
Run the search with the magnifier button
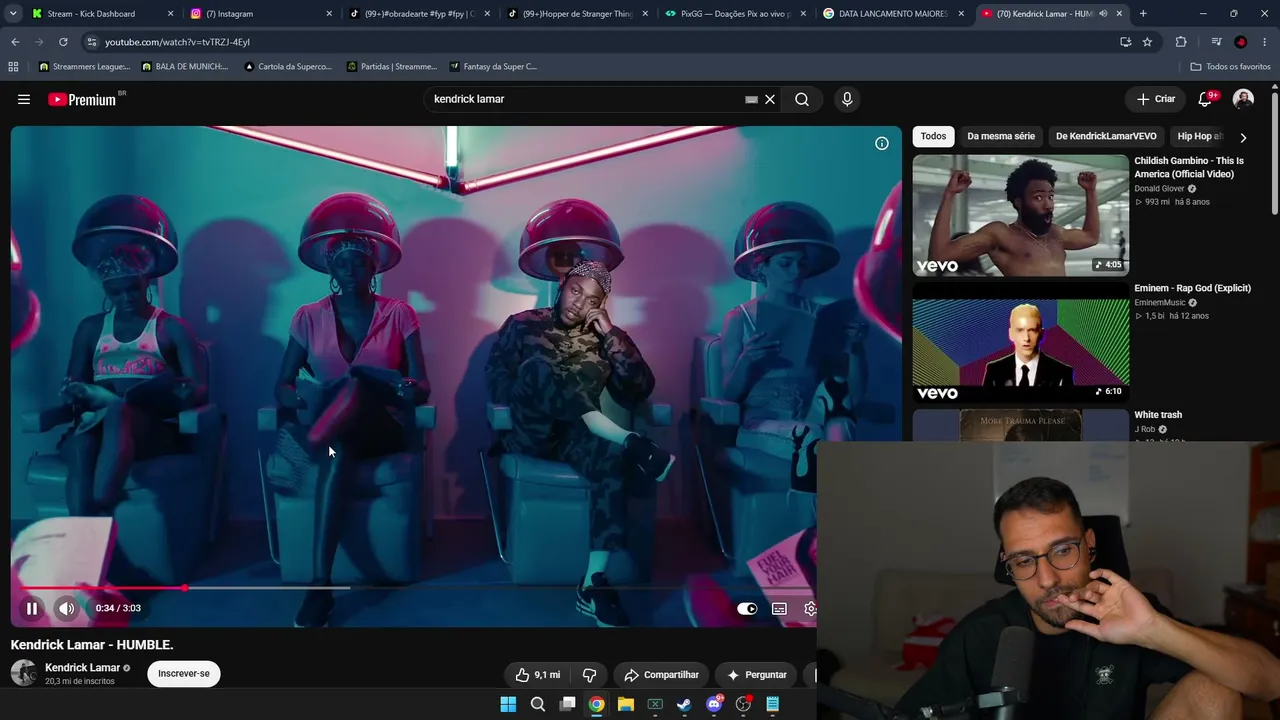pos(802,99)
